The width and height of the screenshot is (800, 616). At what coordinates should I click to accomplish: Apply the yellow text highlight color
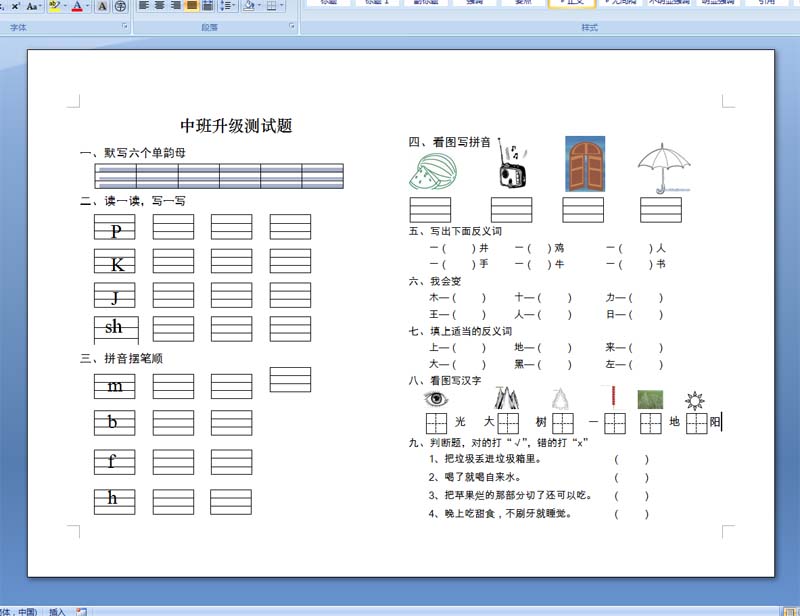[55, 6]
